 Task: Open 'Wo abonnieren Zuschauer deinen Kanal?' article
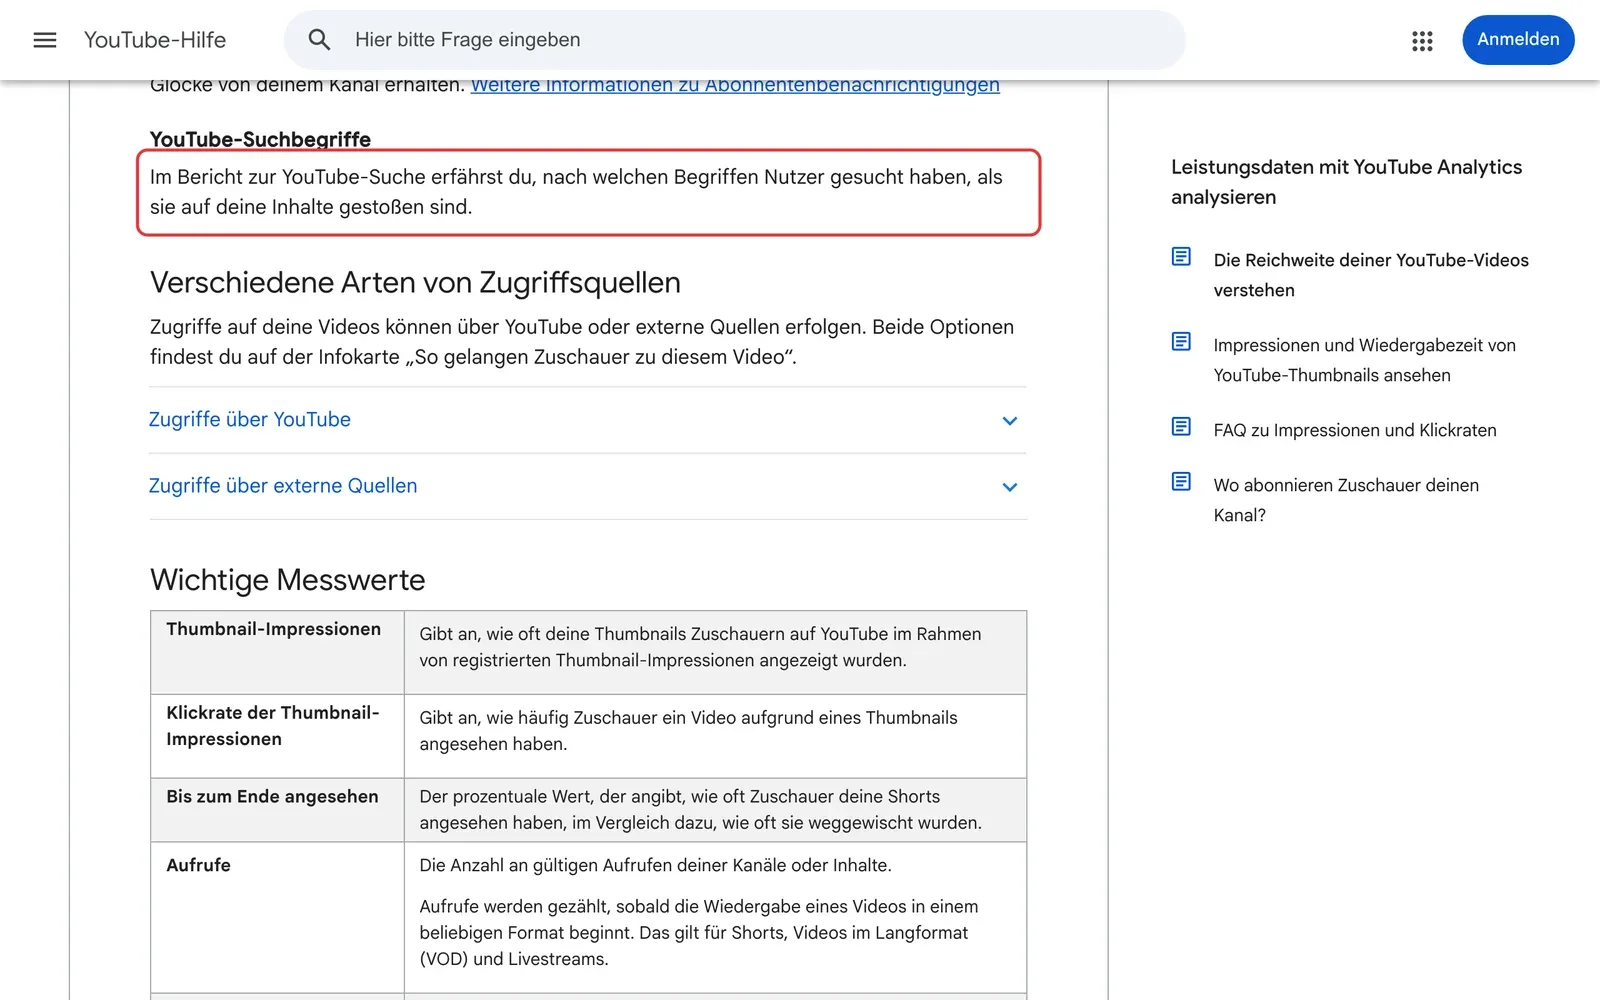coord(1346,500)
